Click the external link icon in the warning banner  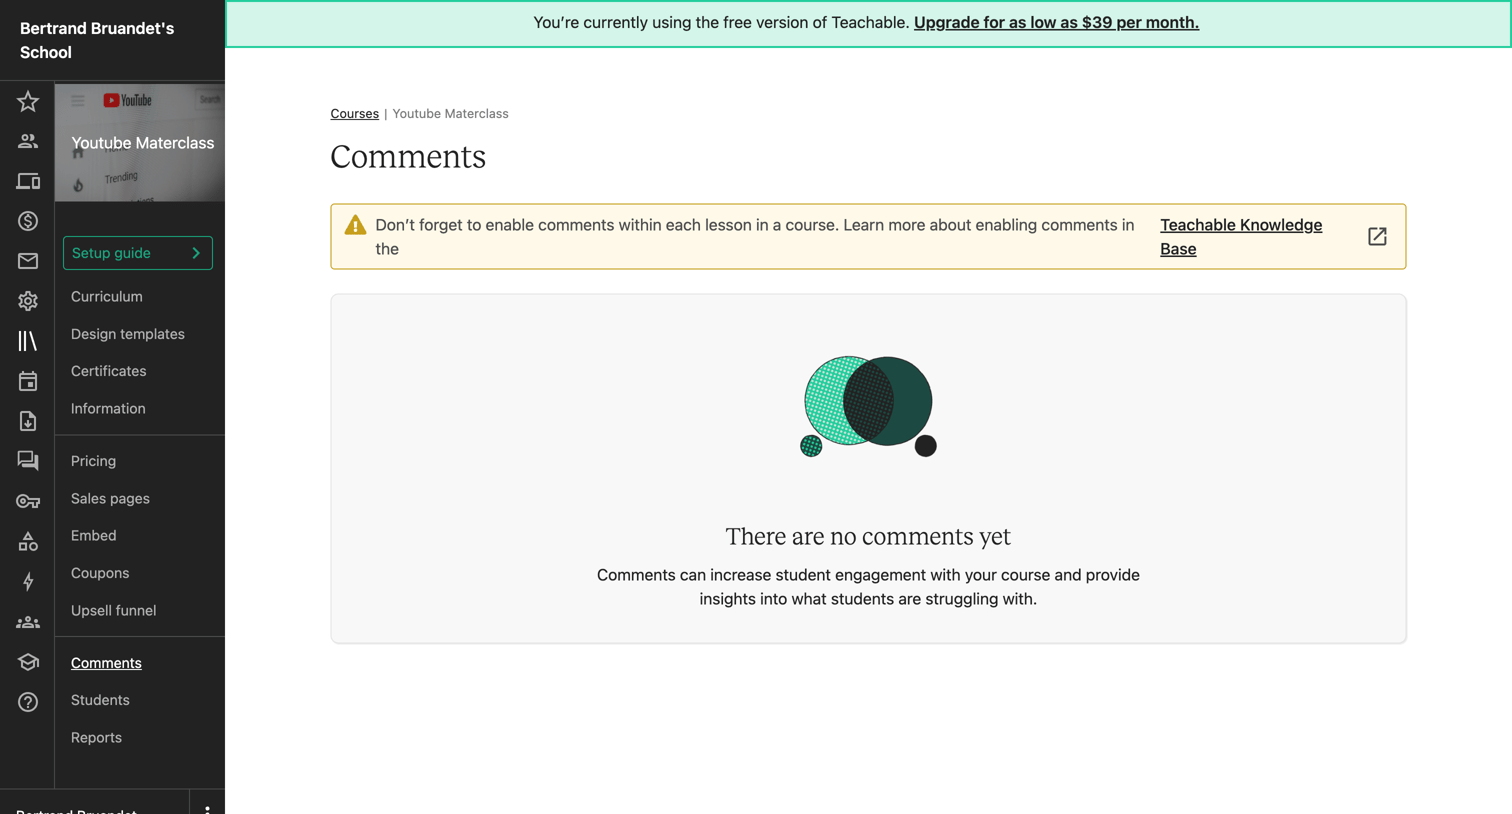(1377, 236)
